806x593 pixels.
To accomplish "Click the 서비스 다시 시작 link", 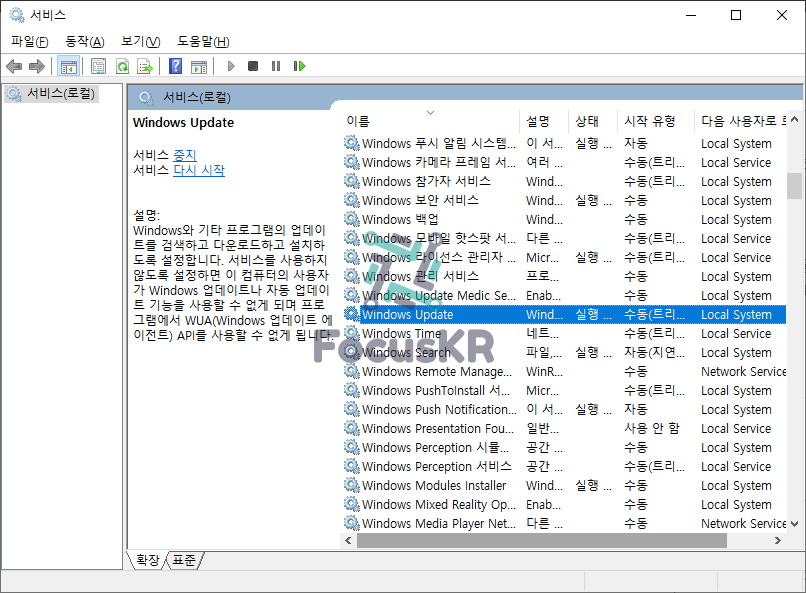I will [199, 170].
